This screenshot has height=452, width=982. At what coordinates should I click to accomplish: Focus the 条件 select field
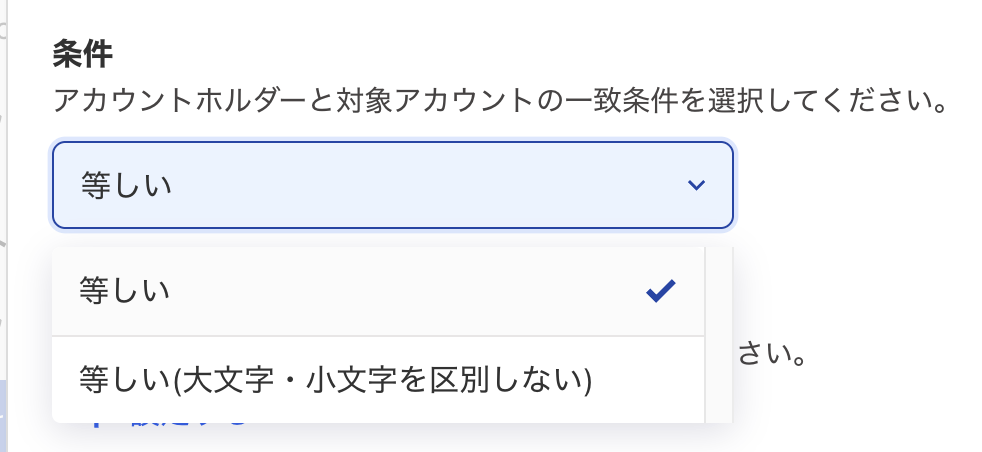(392, 185)
